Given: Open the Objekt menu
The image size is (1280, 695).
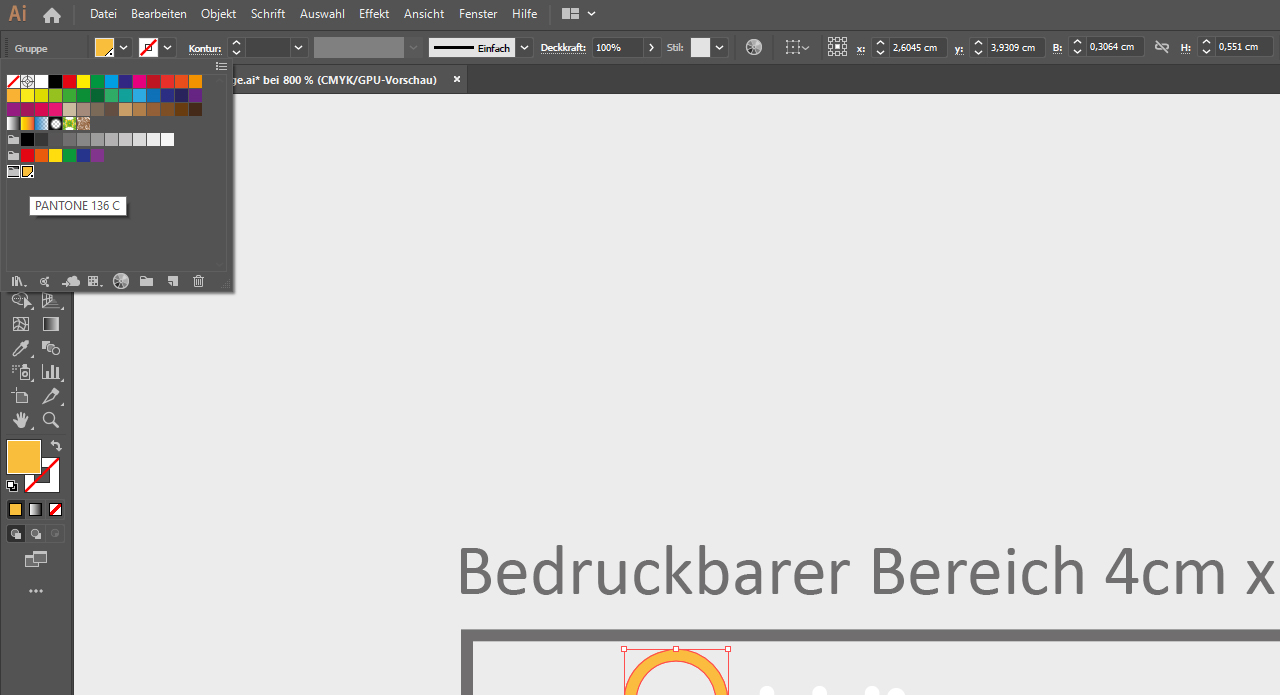Looking at the screenshot, I should 218,14.
